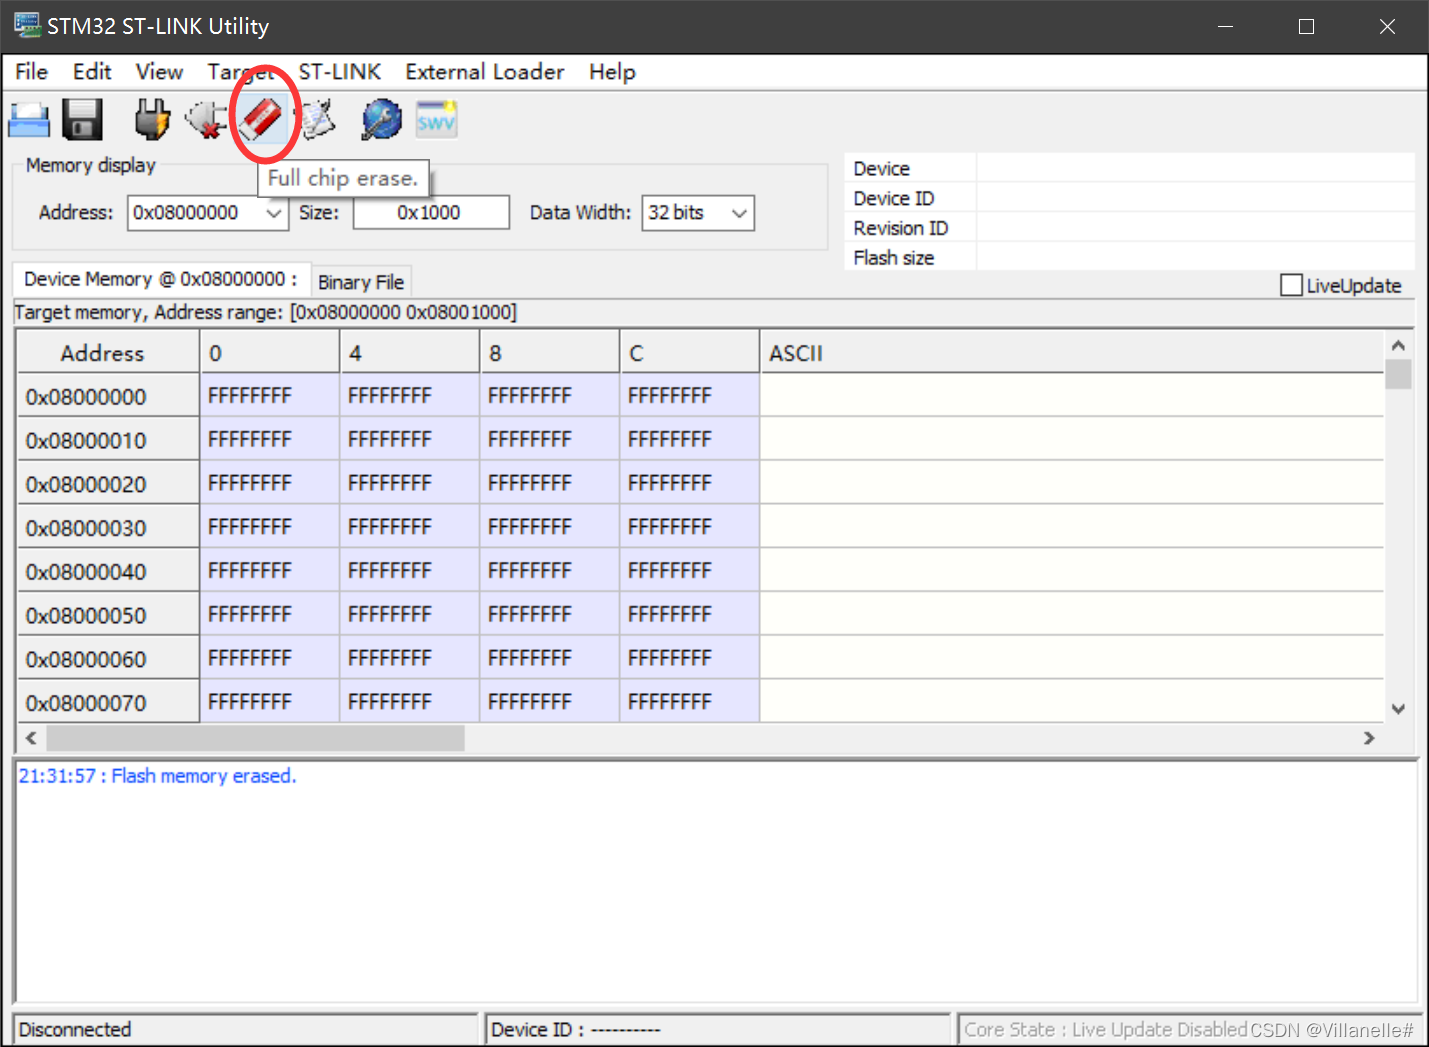Viewport: 1429px width, 1047px height.
Task: Click the Save file floppy icon
Action: tap(82, 120)
